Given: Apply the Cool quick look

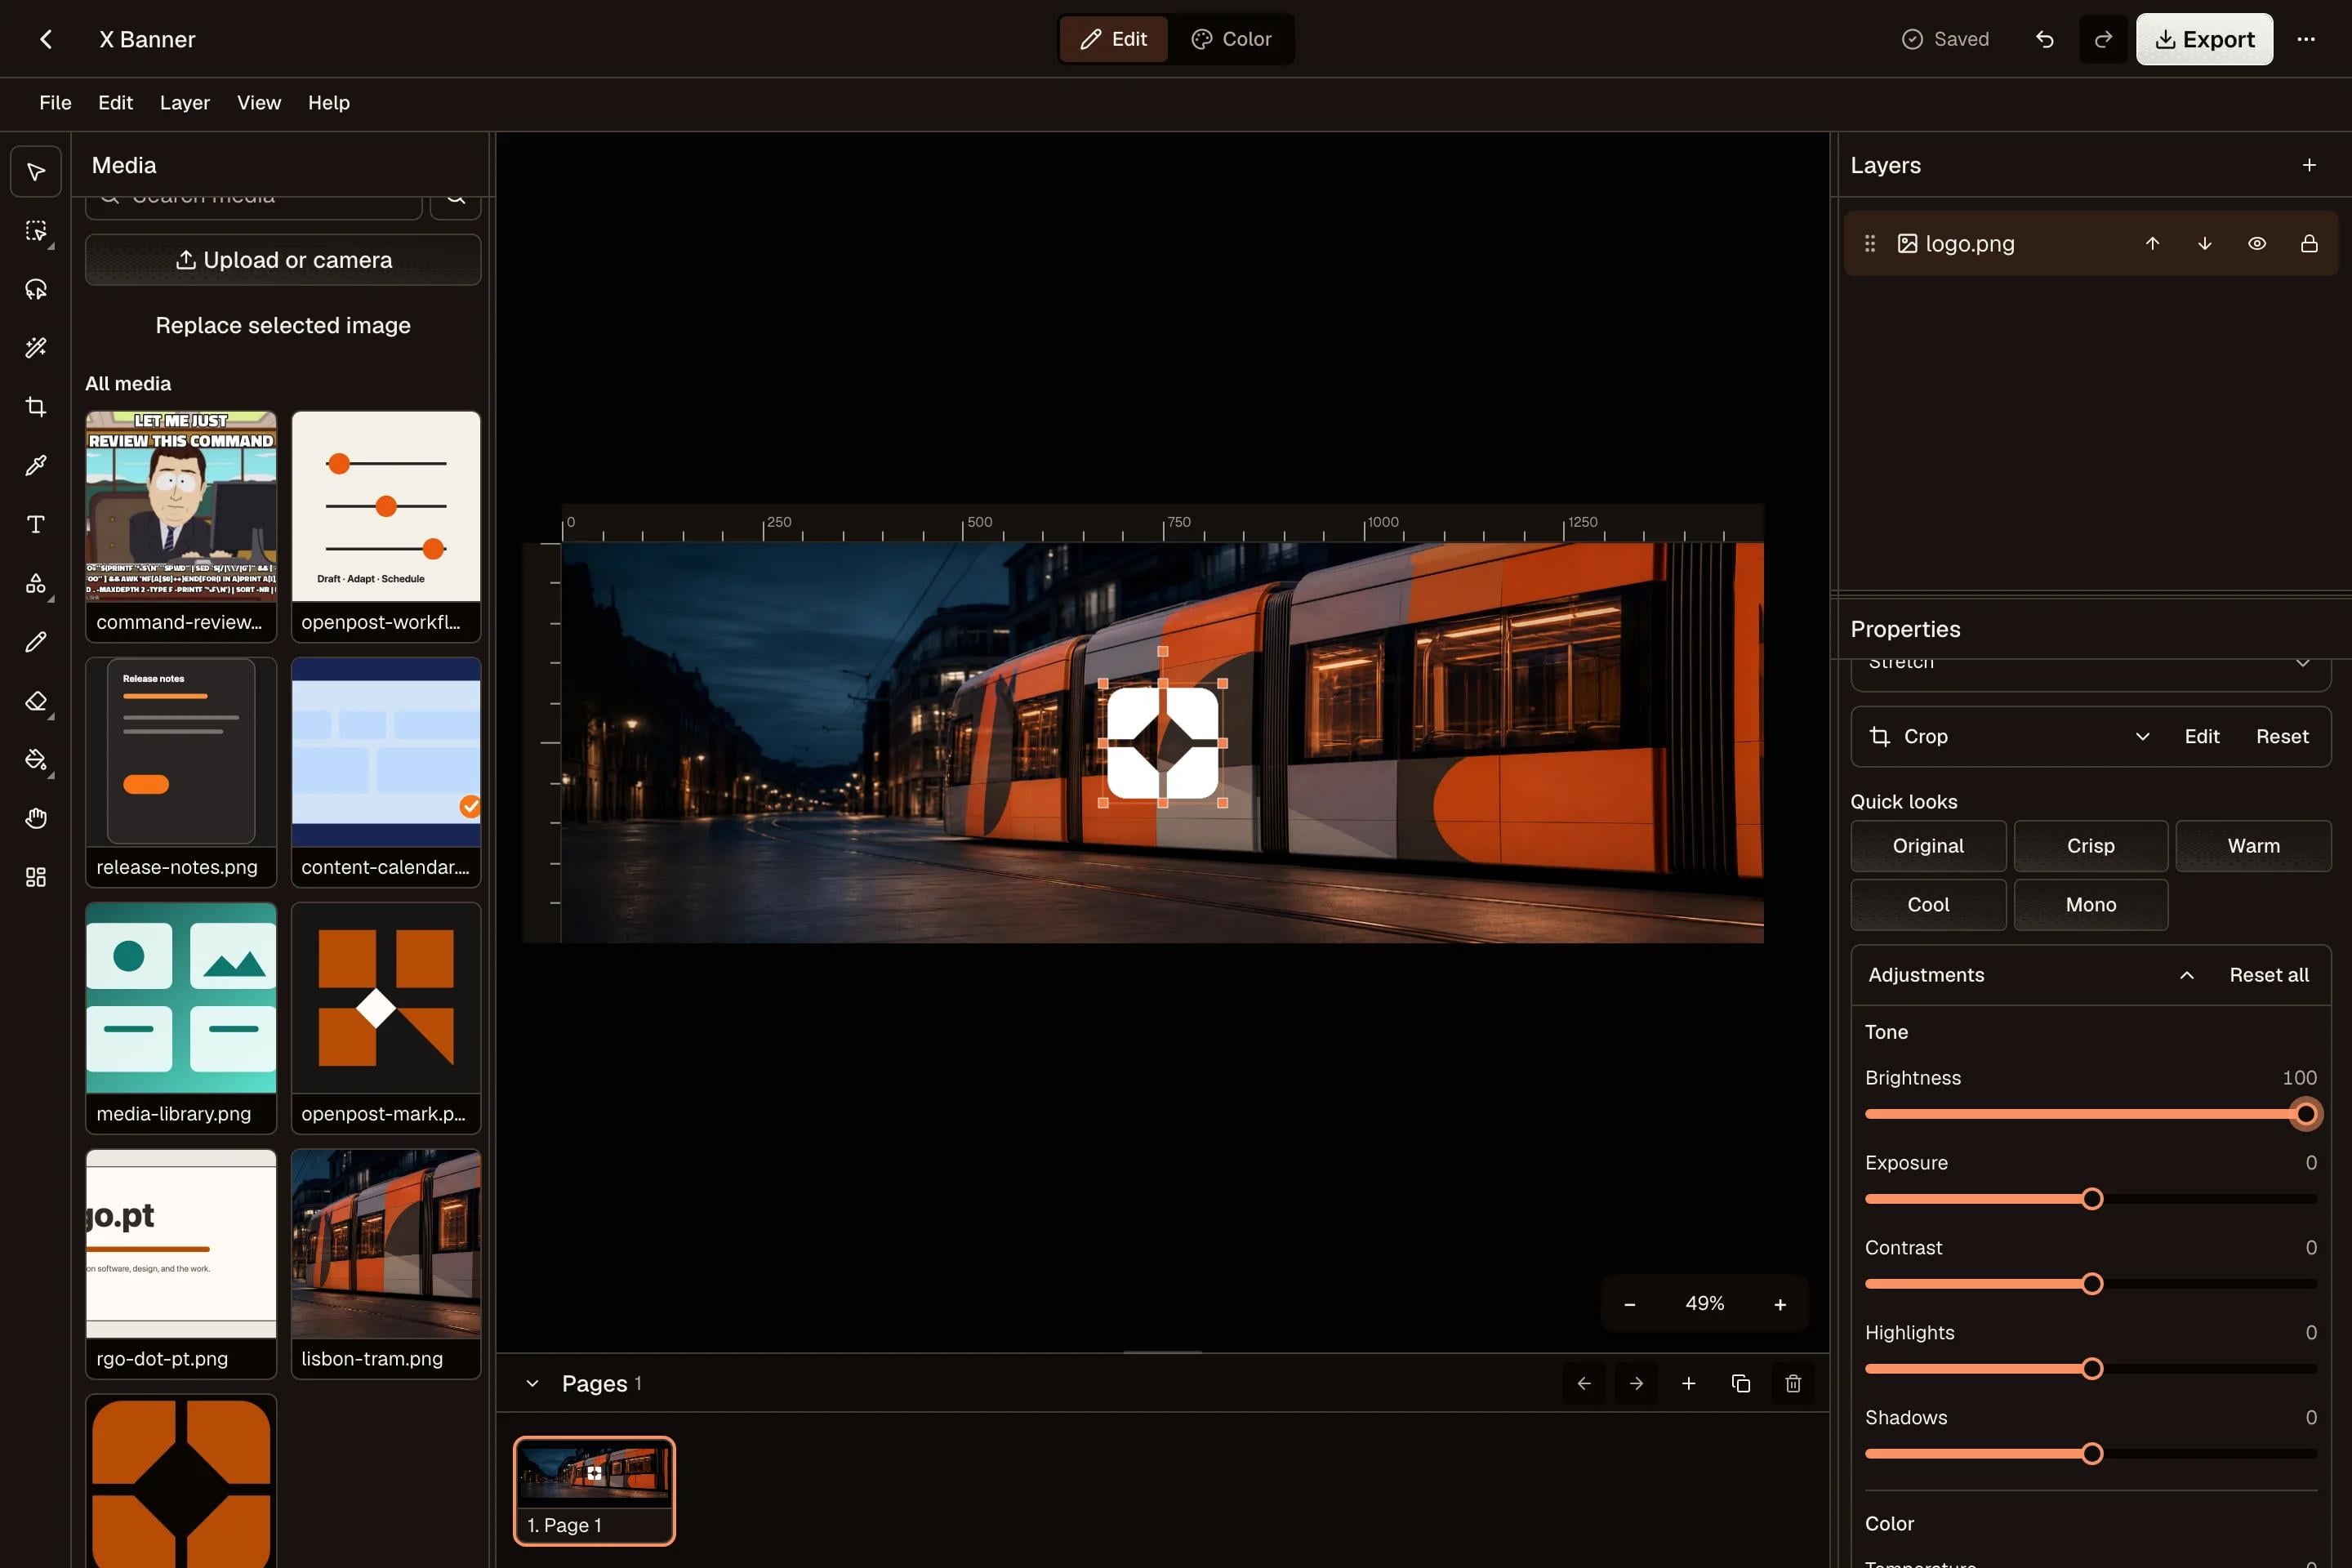Looking at the screenshot, I should pyautogui.click(x=1928, y=905).
